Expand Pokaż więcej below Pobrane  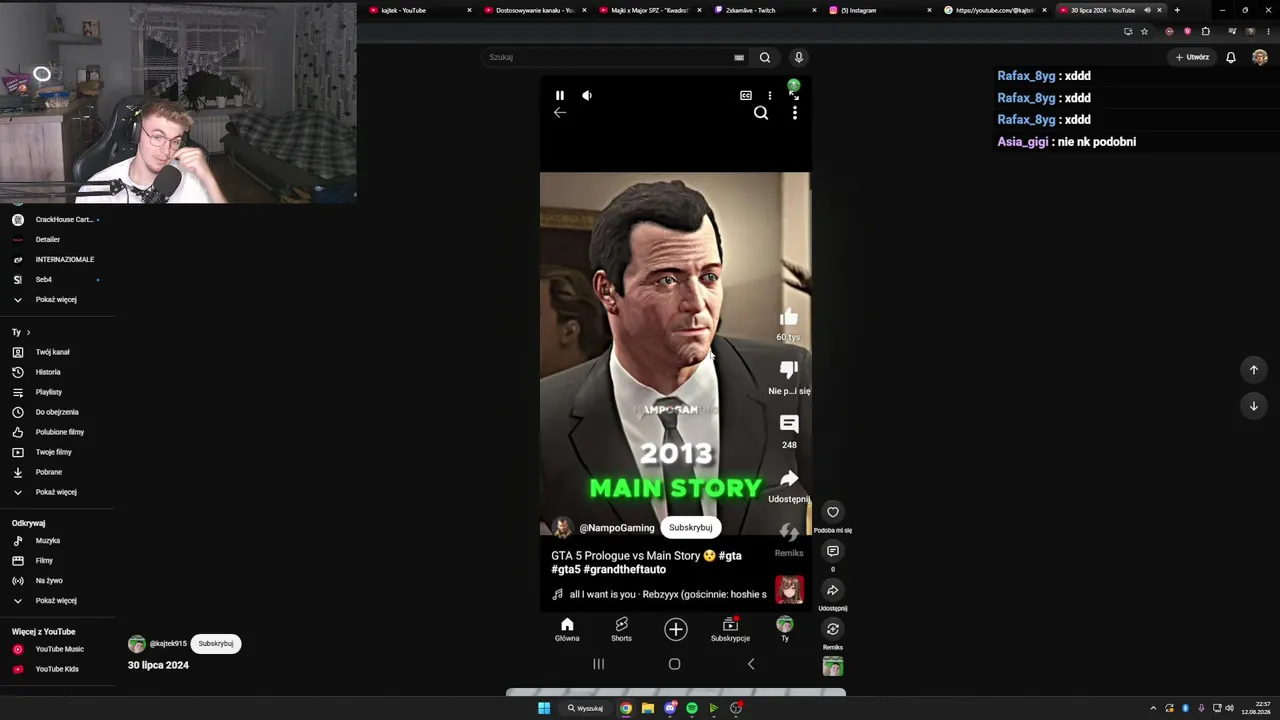(x=56, y=492)
